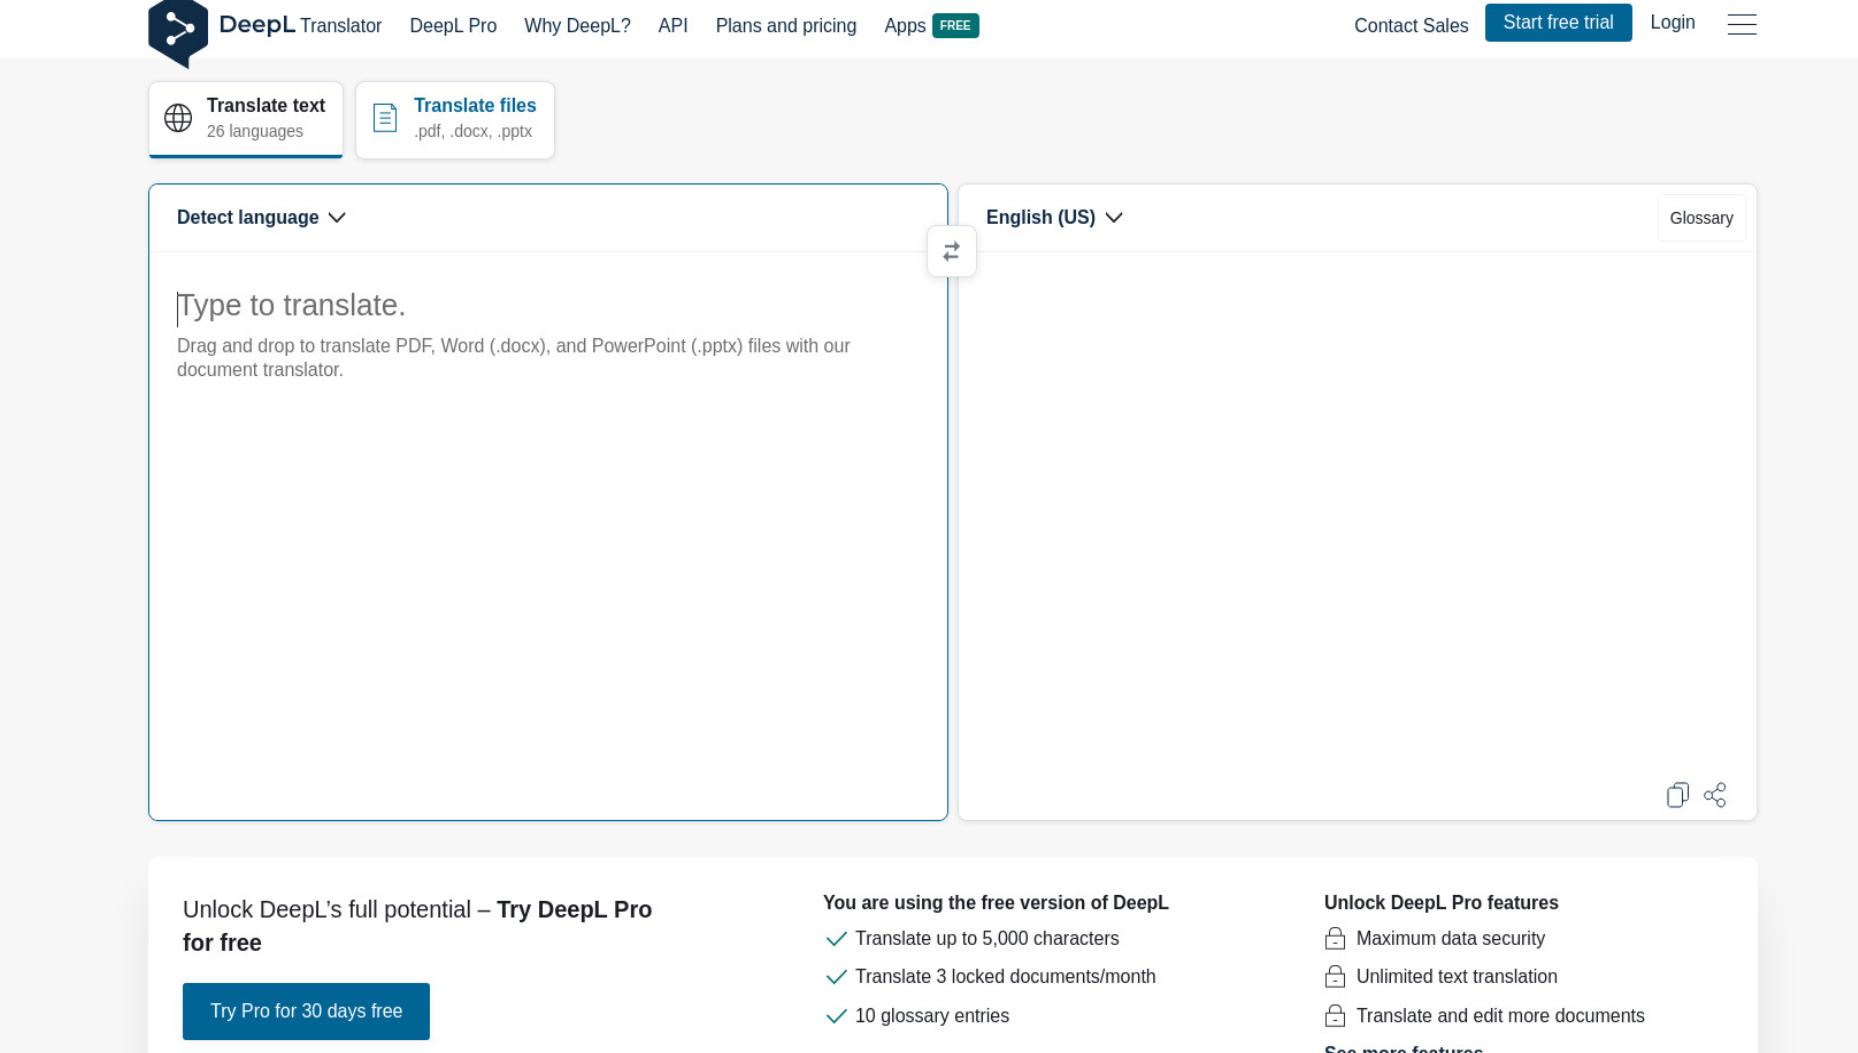Click lock icon beside Maximum data security
This screenshot has width=1858, height=1053.
click(1335, 939)
